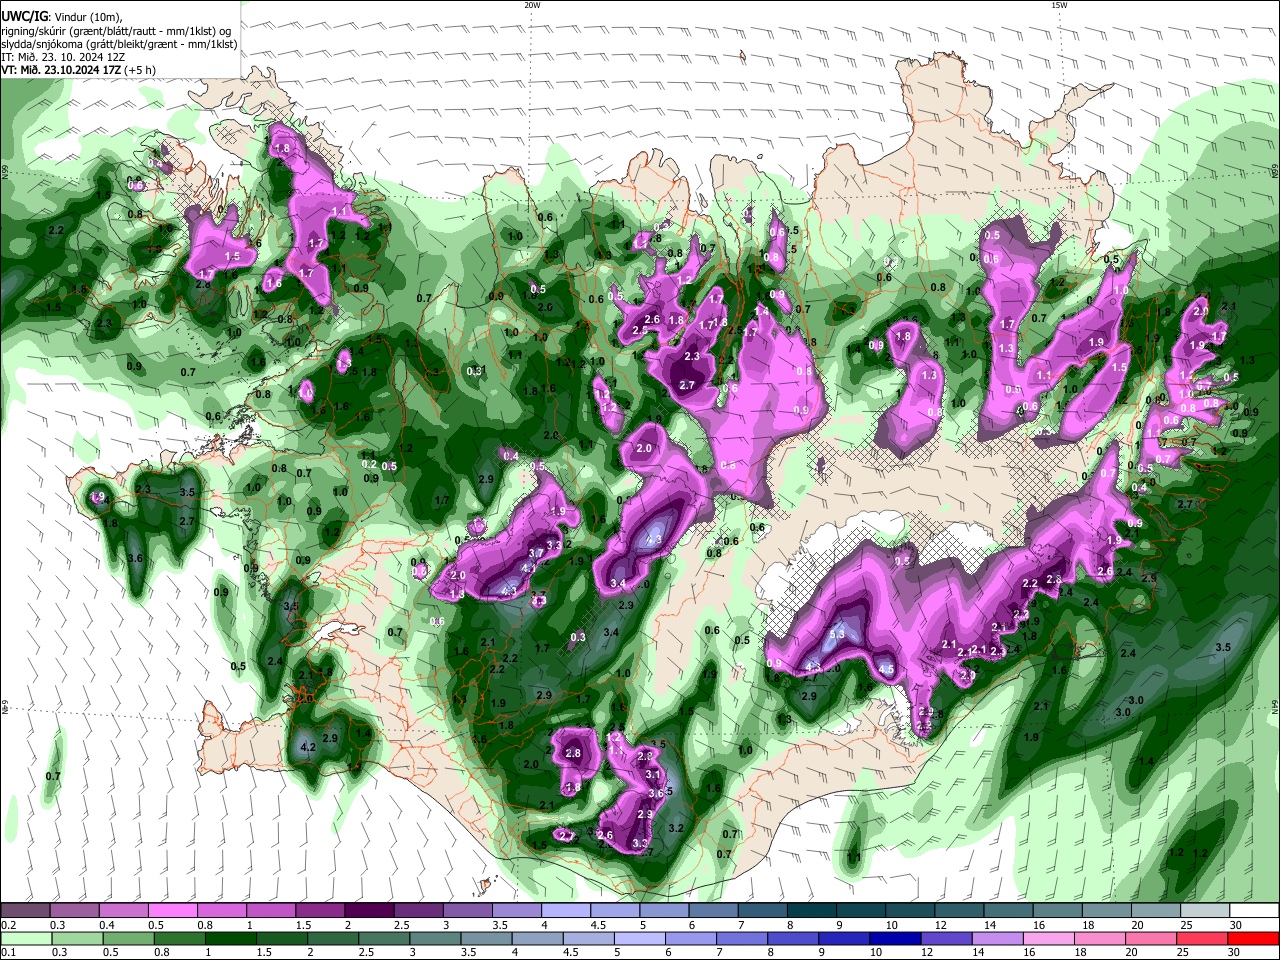The image size is (1280, 960).
Task: Click the 4.2 precipitation value on the map
Action: (308, 747)
